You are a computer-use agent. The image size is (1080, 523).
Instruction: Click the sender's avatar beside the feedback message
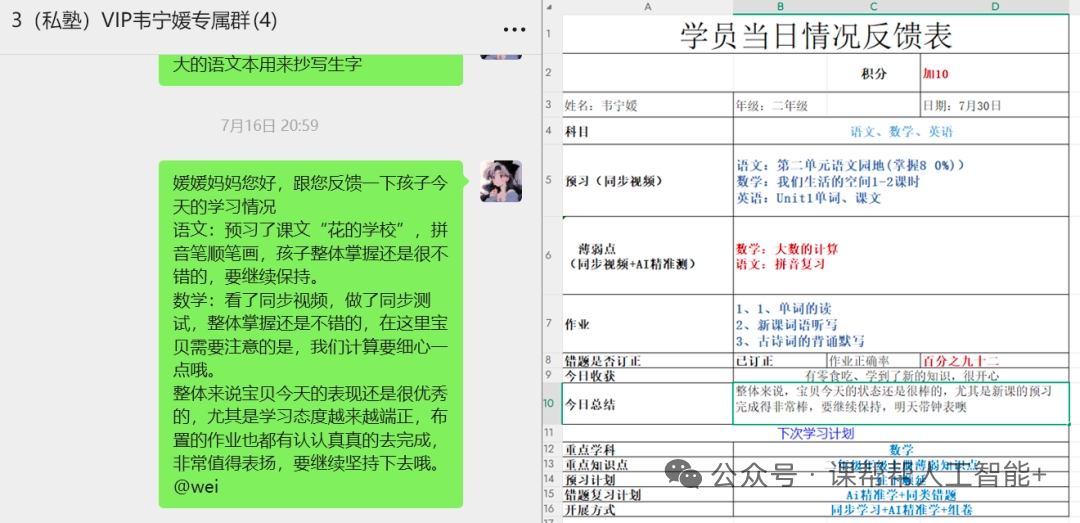[x=500, y=181]
